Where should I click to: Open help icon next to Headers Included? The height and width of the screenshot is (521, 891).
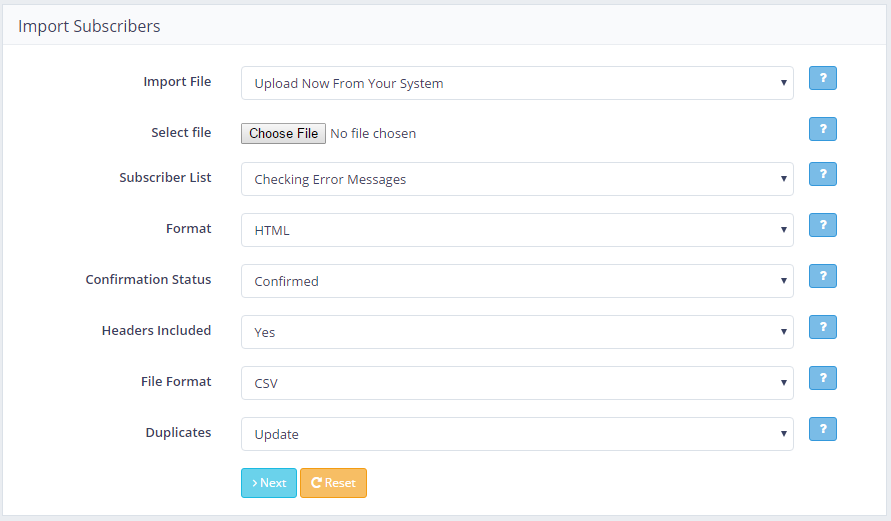tap(822, 327)
